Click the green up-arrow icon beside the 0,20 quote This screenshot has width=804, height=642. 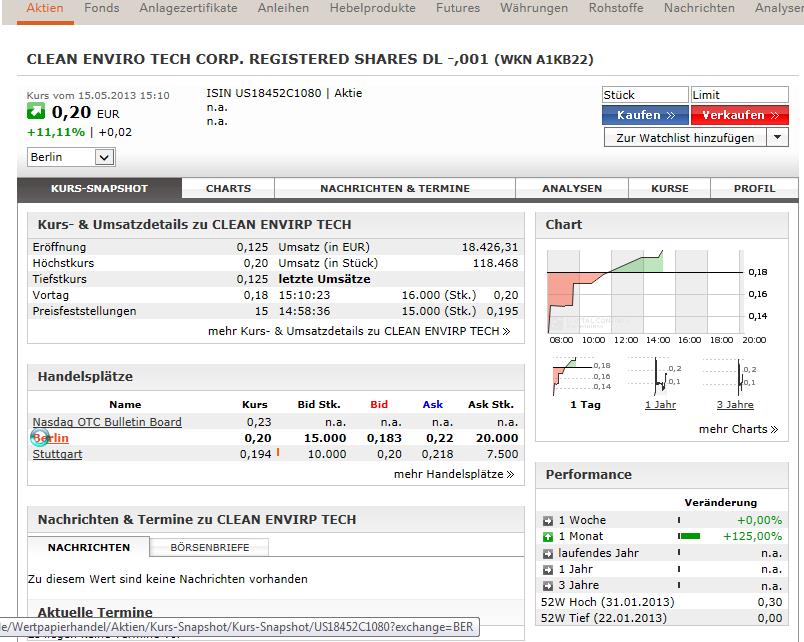34,108
